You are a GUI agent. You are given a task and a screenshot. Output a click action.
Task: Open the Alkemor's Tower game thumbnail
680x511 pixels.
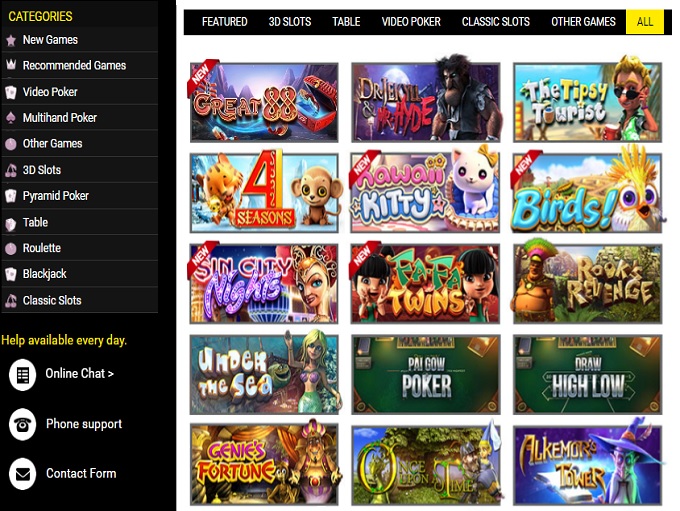[588, 465]
